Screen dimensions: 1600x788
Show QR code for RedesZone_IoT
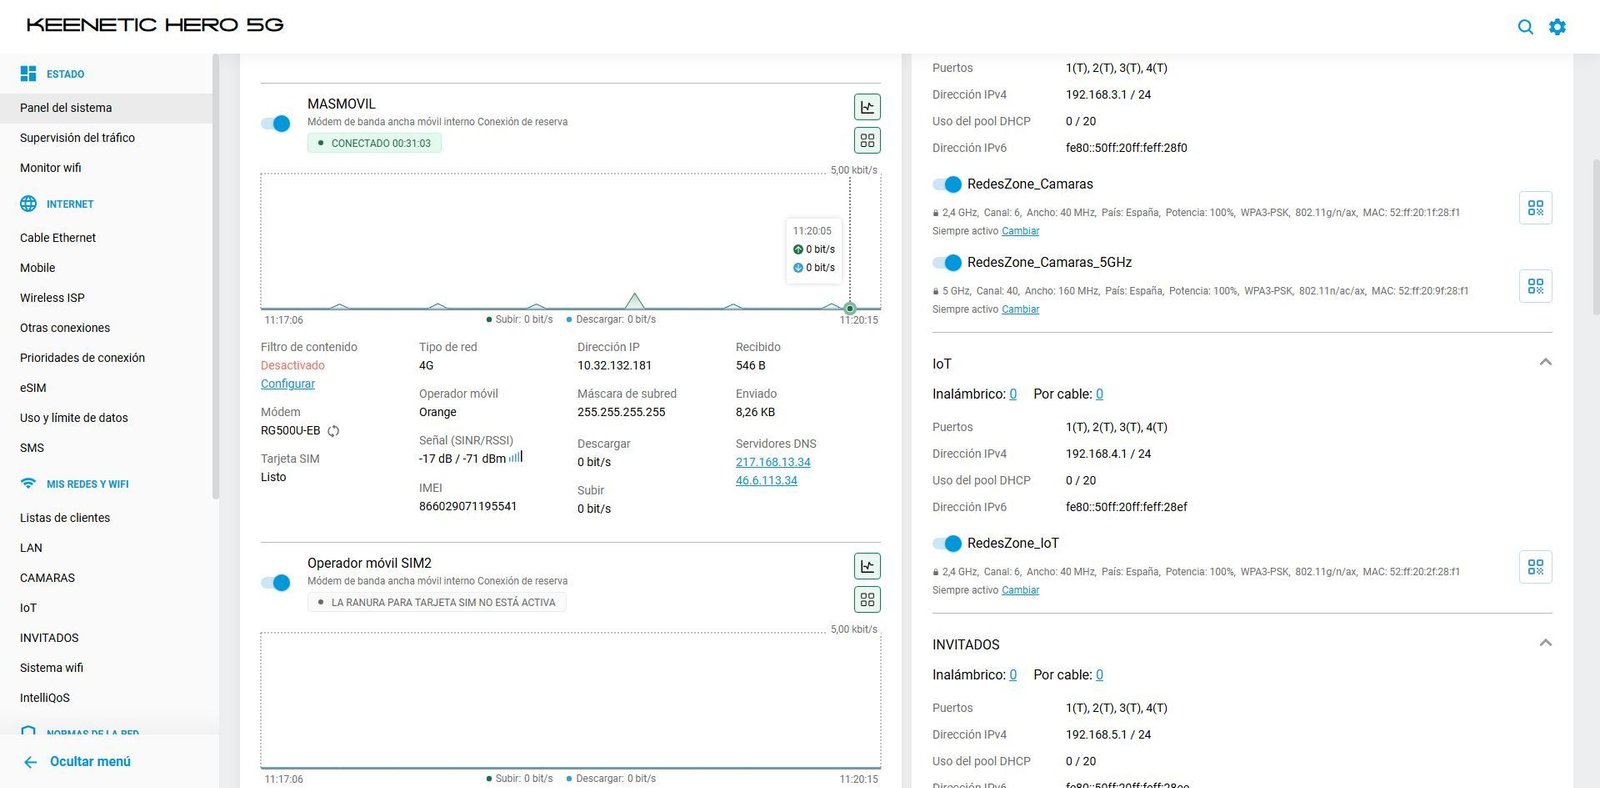tap(1535, 567)
